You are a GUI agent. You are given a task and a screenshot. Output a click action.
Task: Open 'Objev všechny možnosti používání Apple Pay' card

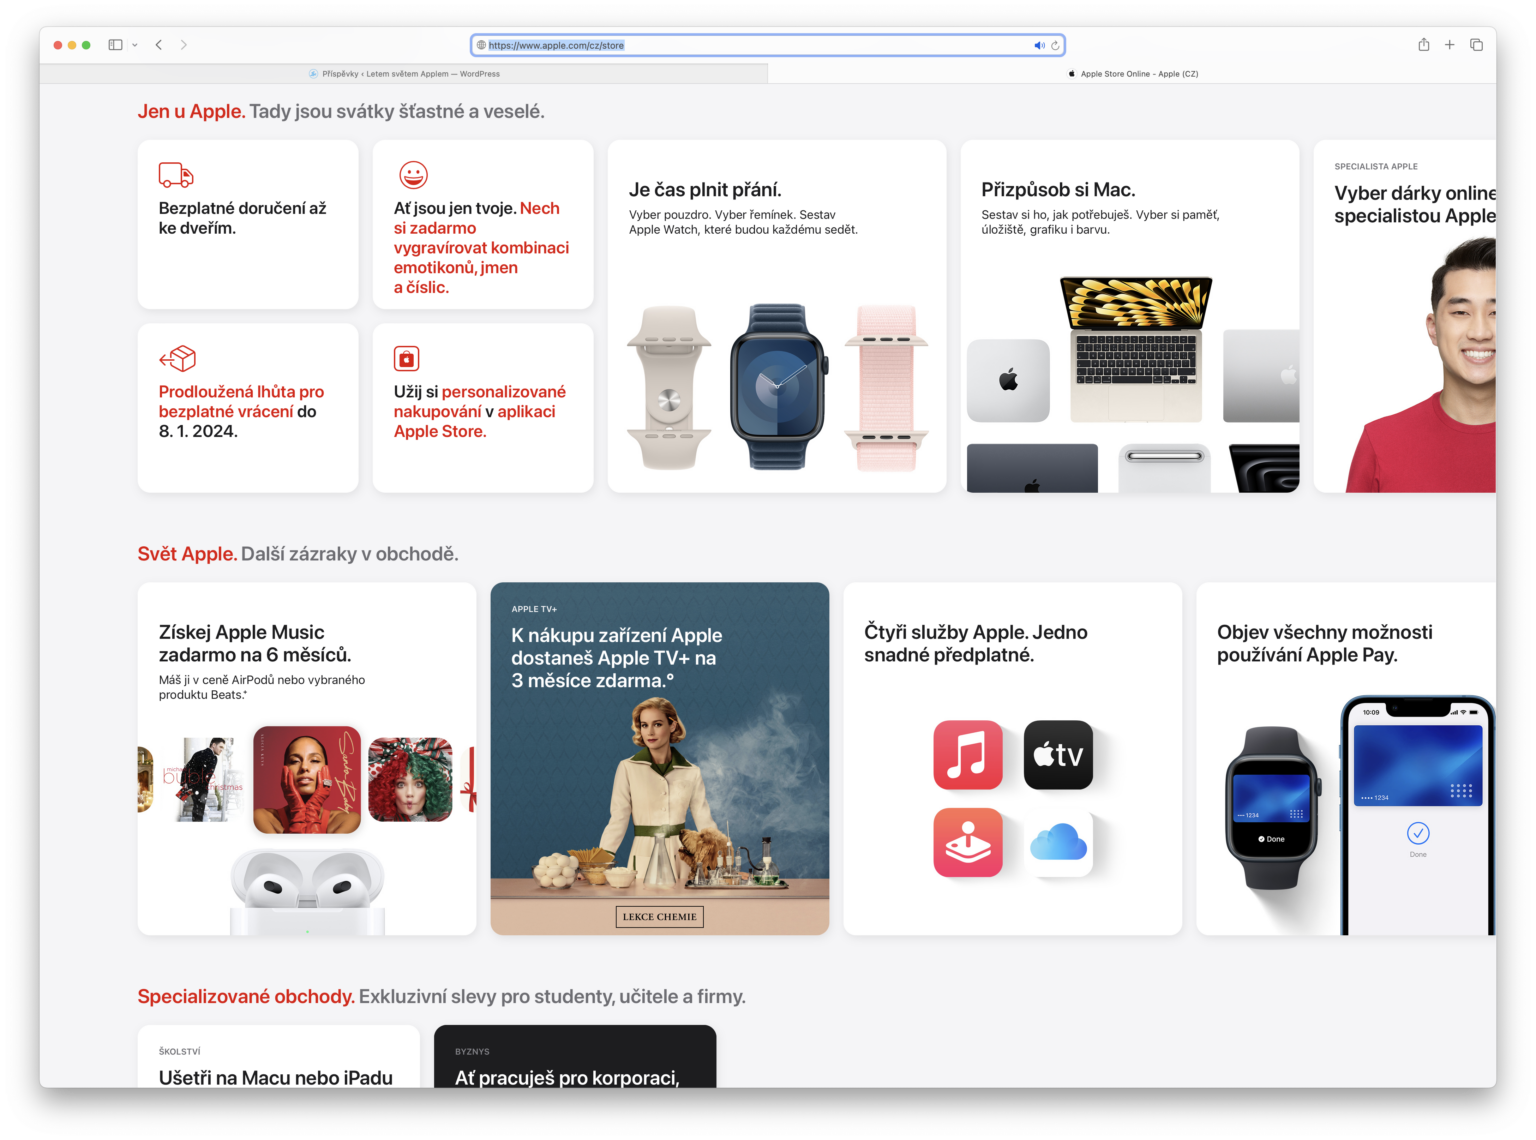pos(1346,759)
